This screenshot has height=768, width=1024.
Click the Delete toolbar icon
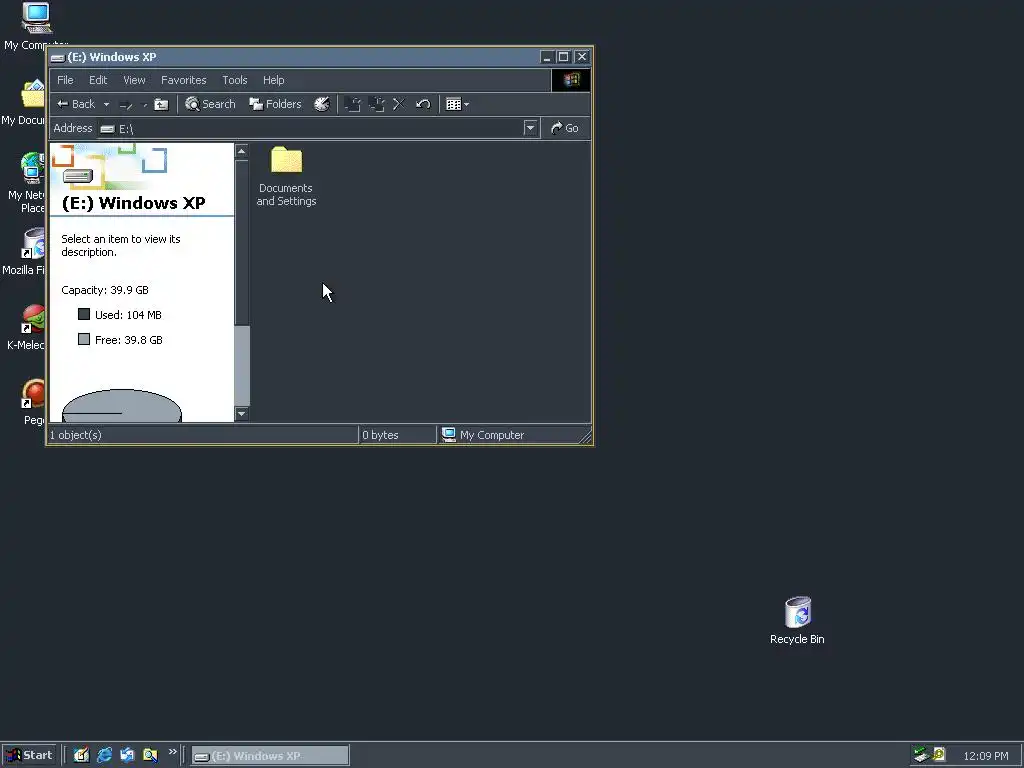tap(399, 104)
